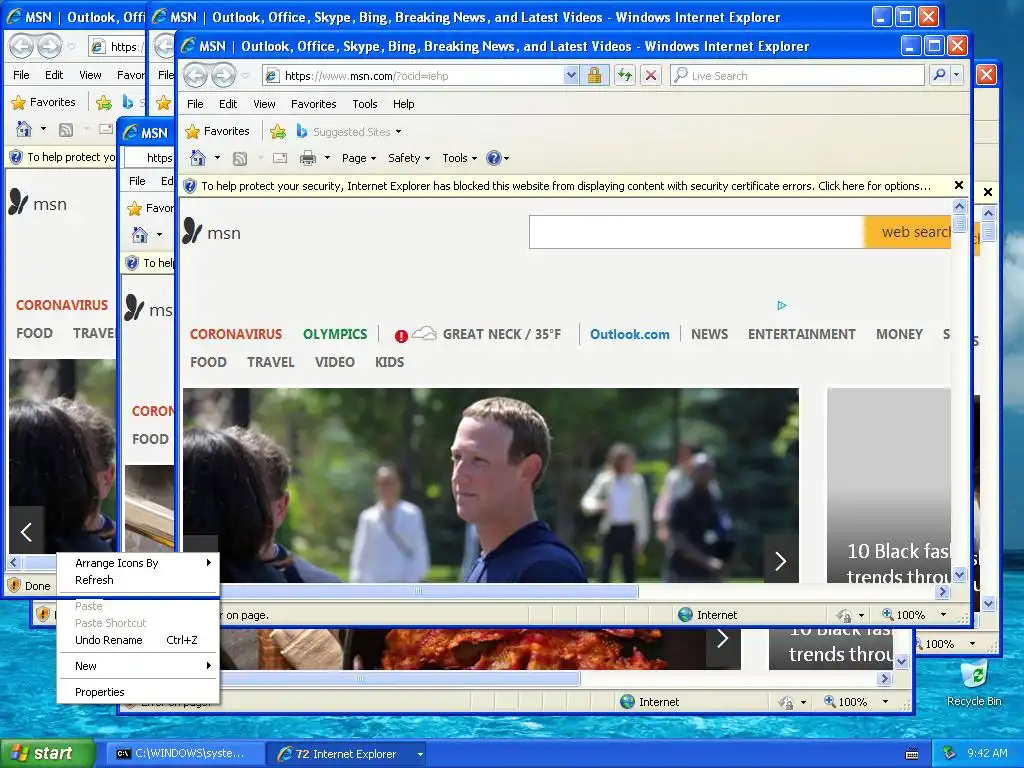Click the OLYMPICS navigation link
The height and width of the screenshot is (768, 1024).
(335, 334)
